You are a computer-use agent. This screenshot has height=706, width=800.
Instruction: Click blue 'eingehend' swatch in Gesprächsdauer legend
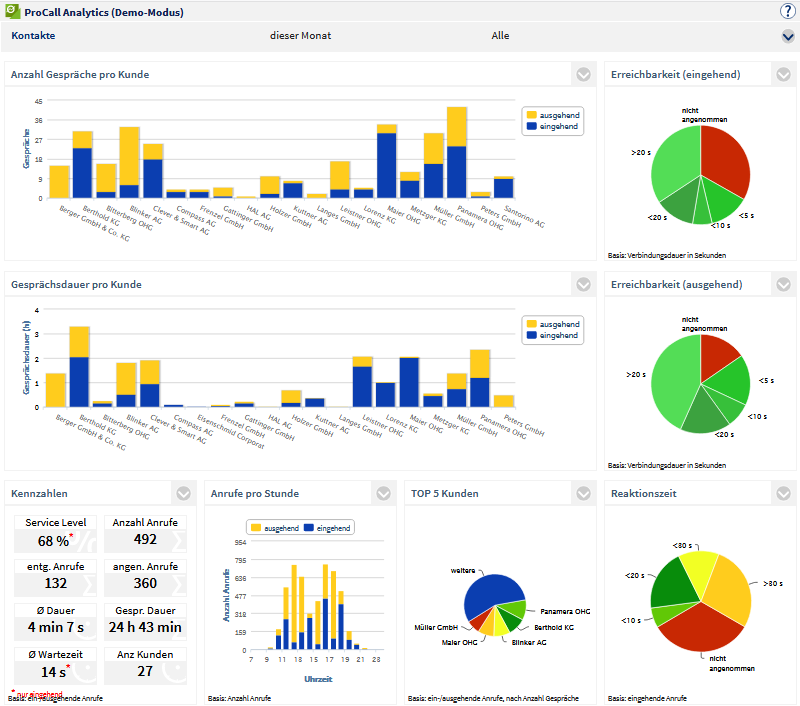532,335
